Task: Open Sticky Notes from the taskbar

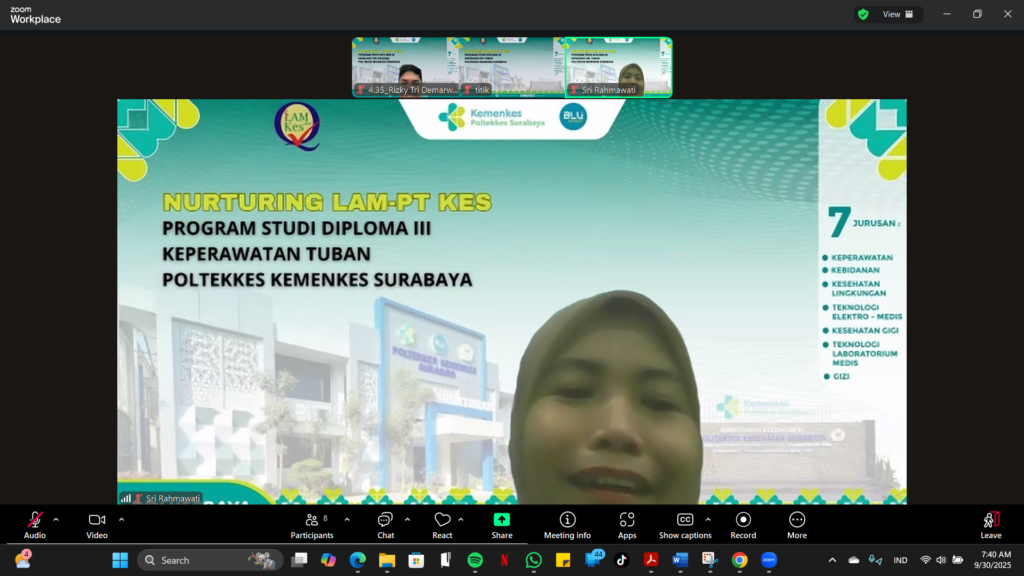Action: (563, 560)
